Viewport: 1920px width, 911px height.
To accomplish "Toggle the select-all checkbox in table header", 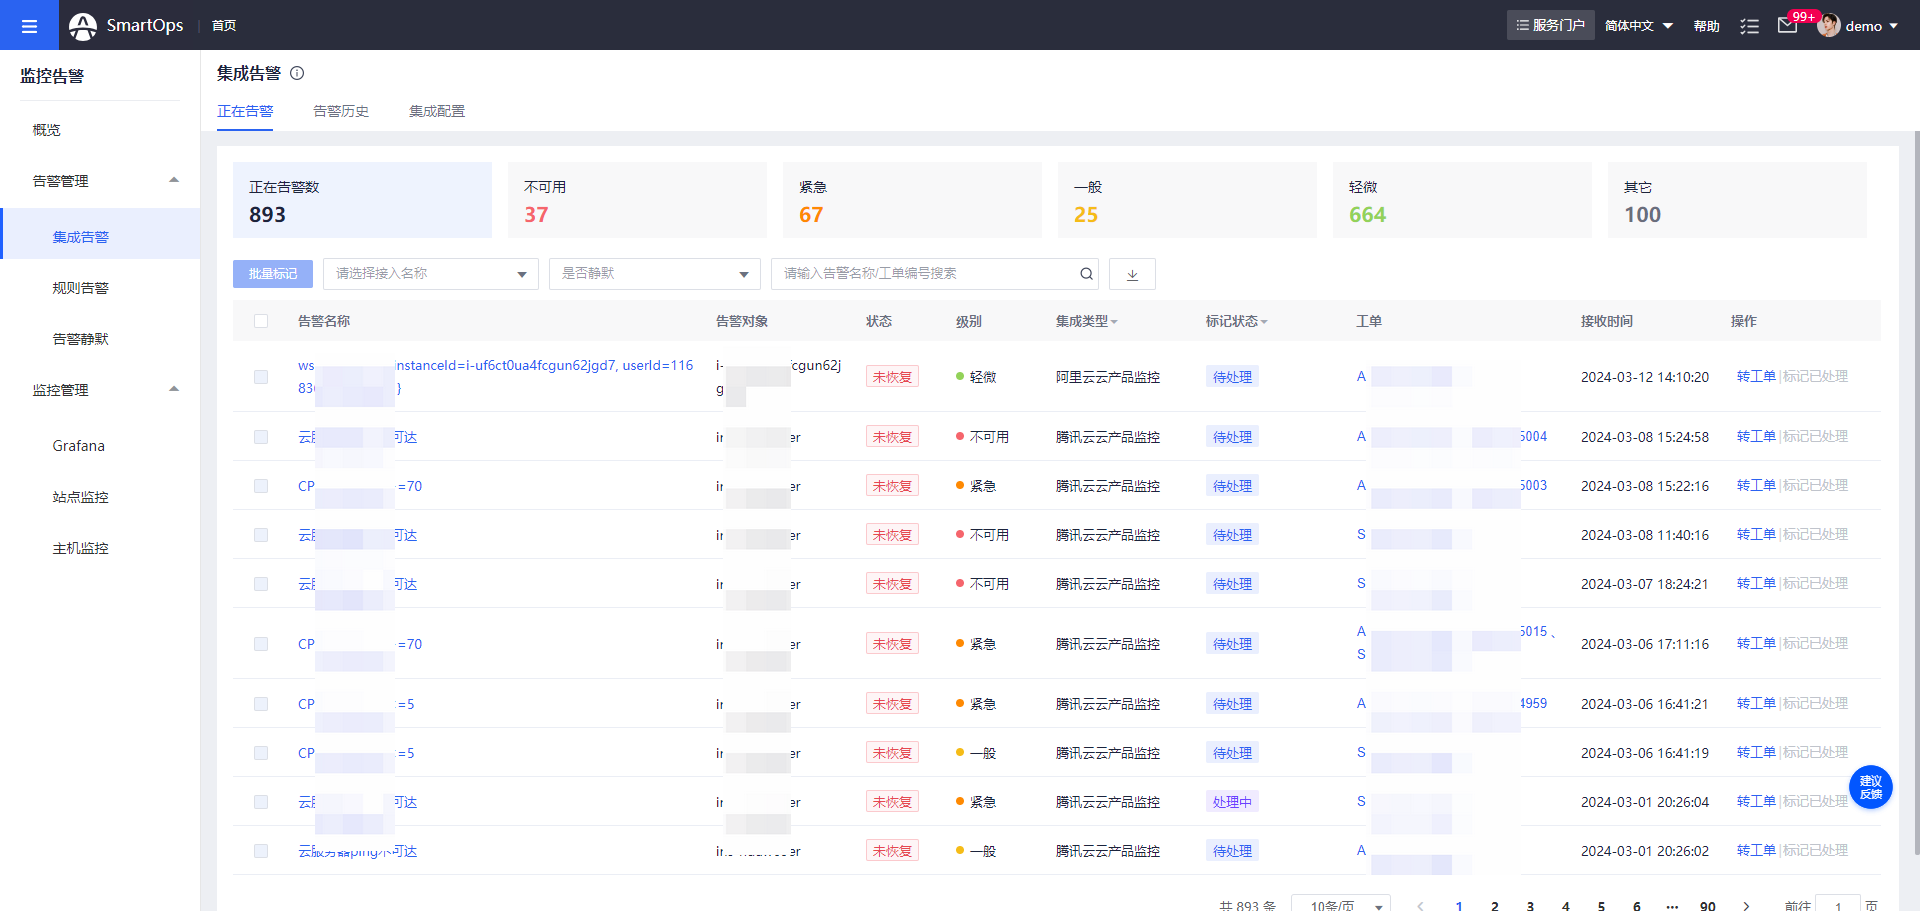I will pos(261,321).
